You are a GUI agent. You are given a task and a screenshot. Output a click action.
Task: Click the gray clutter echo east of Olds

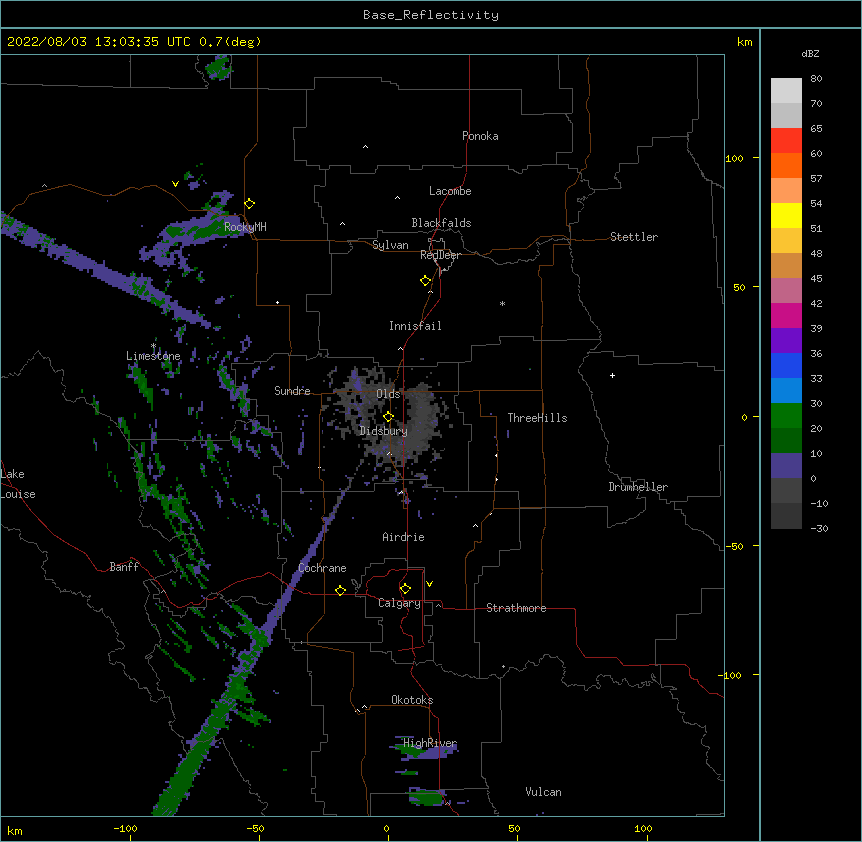click(422, 420)
